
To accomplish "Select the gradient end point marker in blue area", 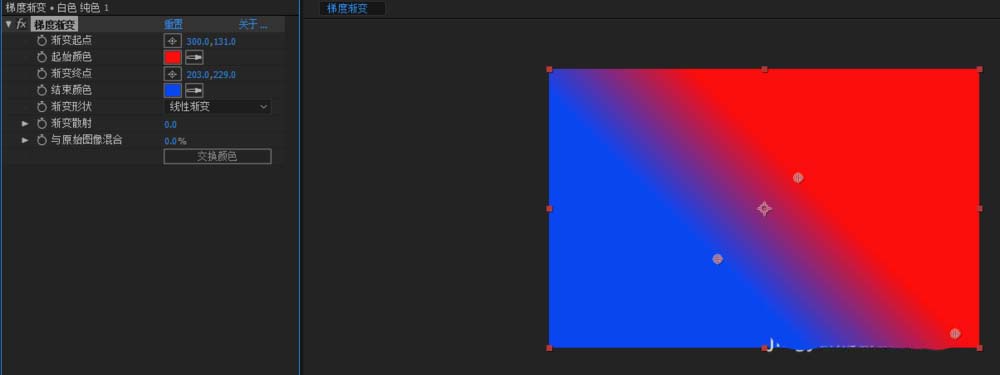I will click(x=717, y=259).
